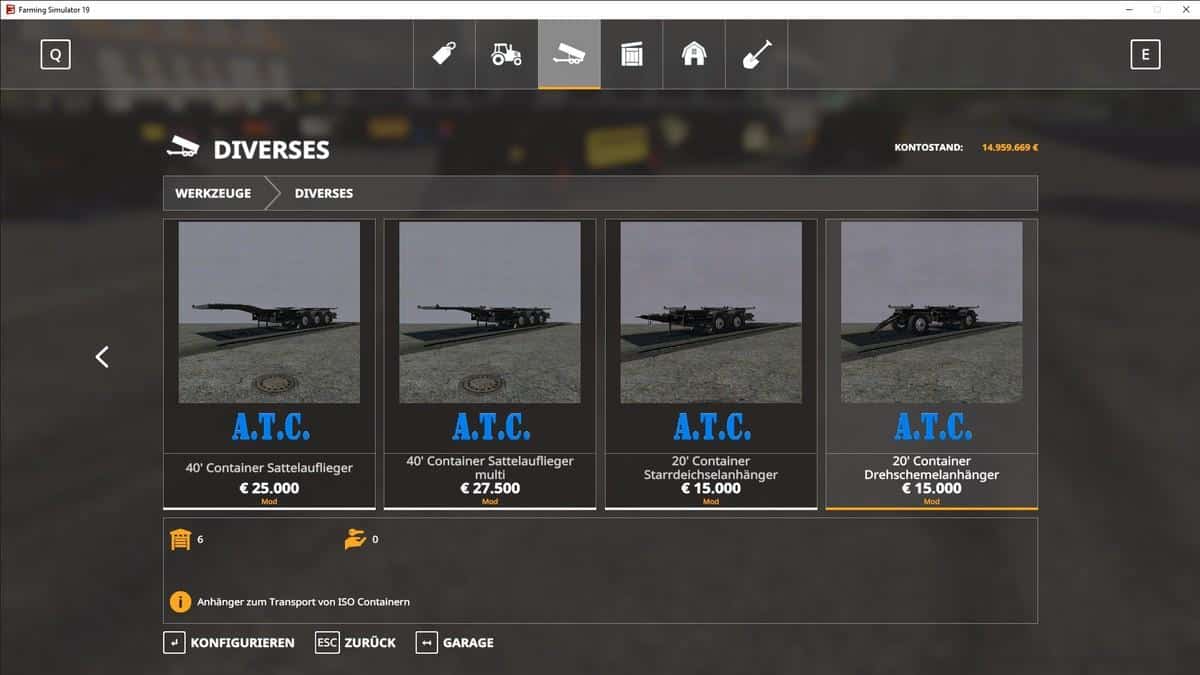Select the trailer tools category icon
Image resolution: width=1200 pixels, height=675 pixels.
pos(569,54)
